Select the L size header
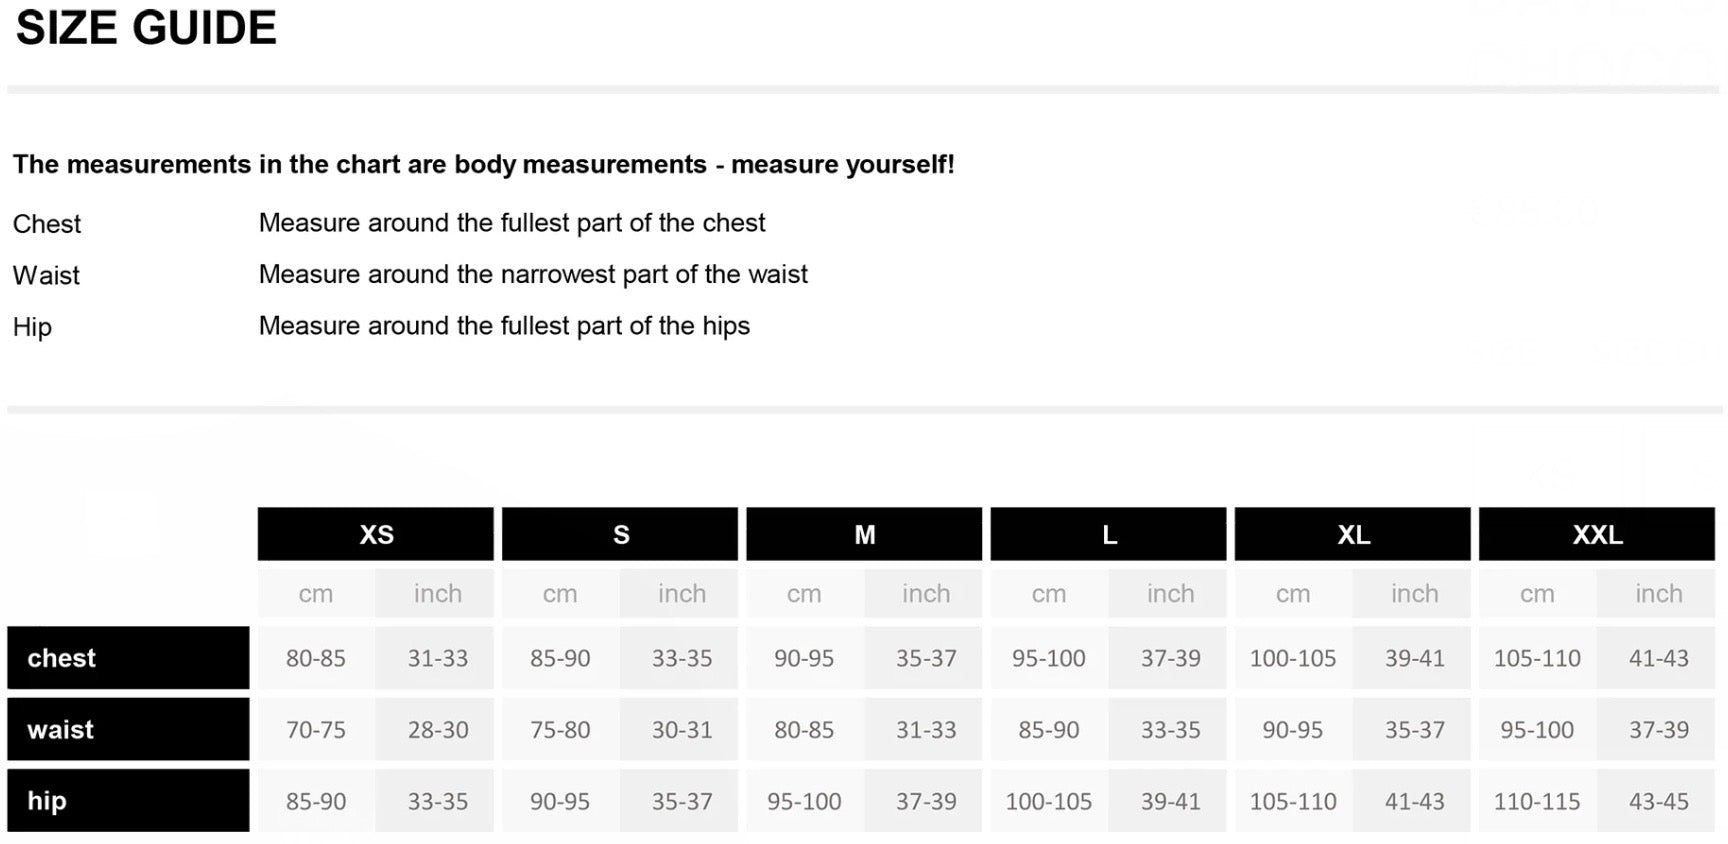 (x=1108, y=535)
